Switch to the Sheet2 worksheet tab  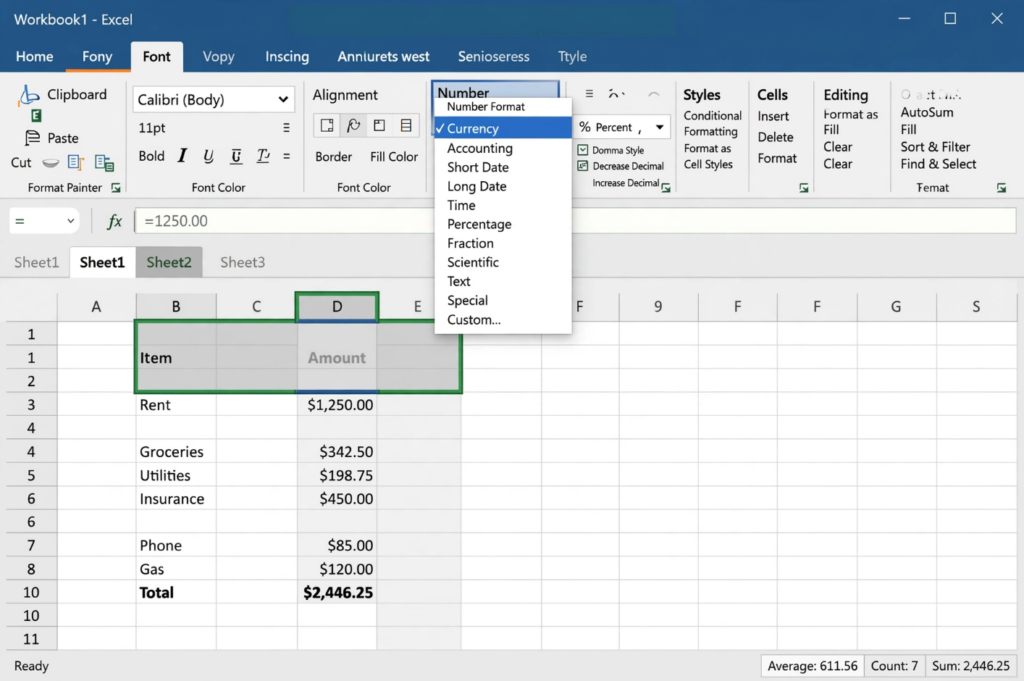tap(168, 262)
